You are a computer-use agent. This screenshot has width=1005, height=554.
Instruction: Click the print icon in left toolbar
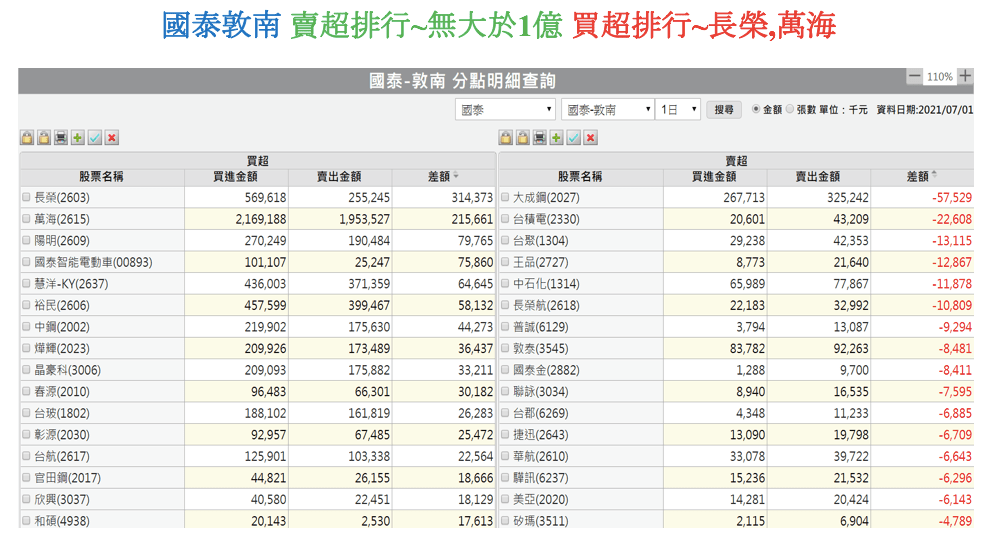[x=61, y=138]
